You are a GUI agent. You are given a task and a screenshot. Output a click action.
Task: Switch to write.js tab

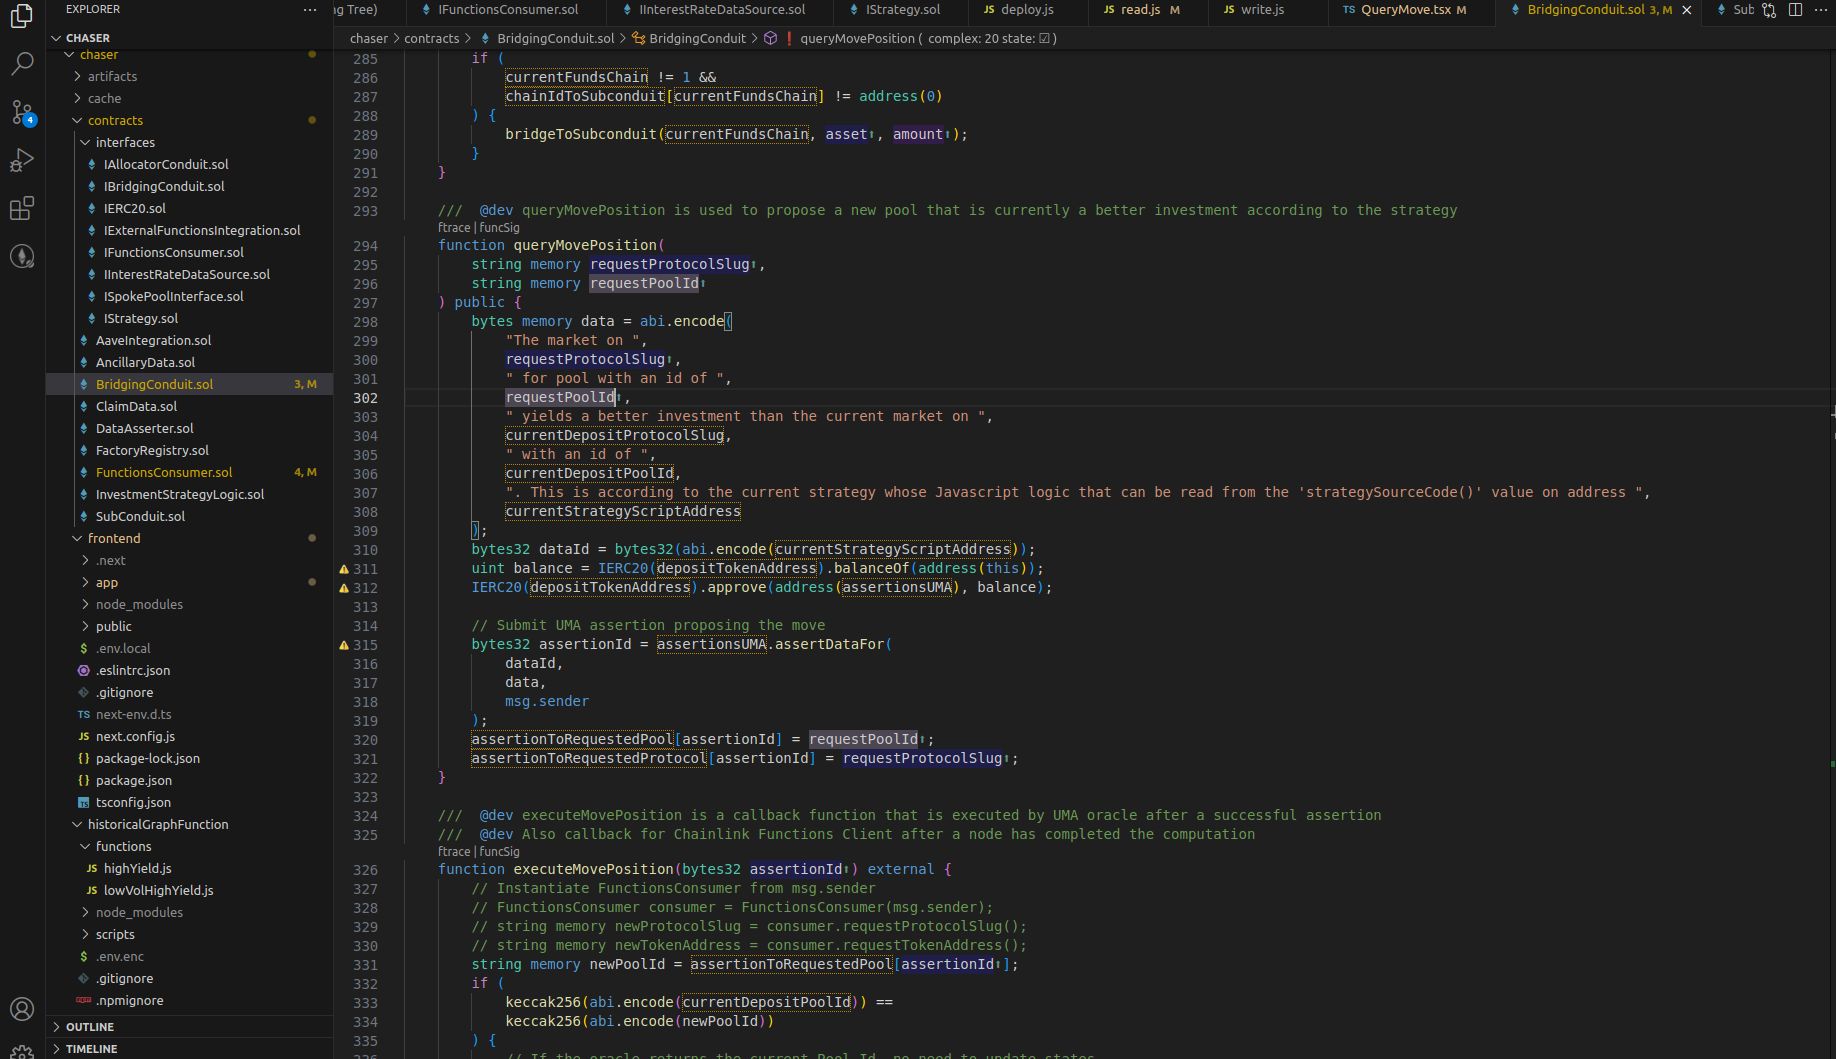click(1261, 10)
